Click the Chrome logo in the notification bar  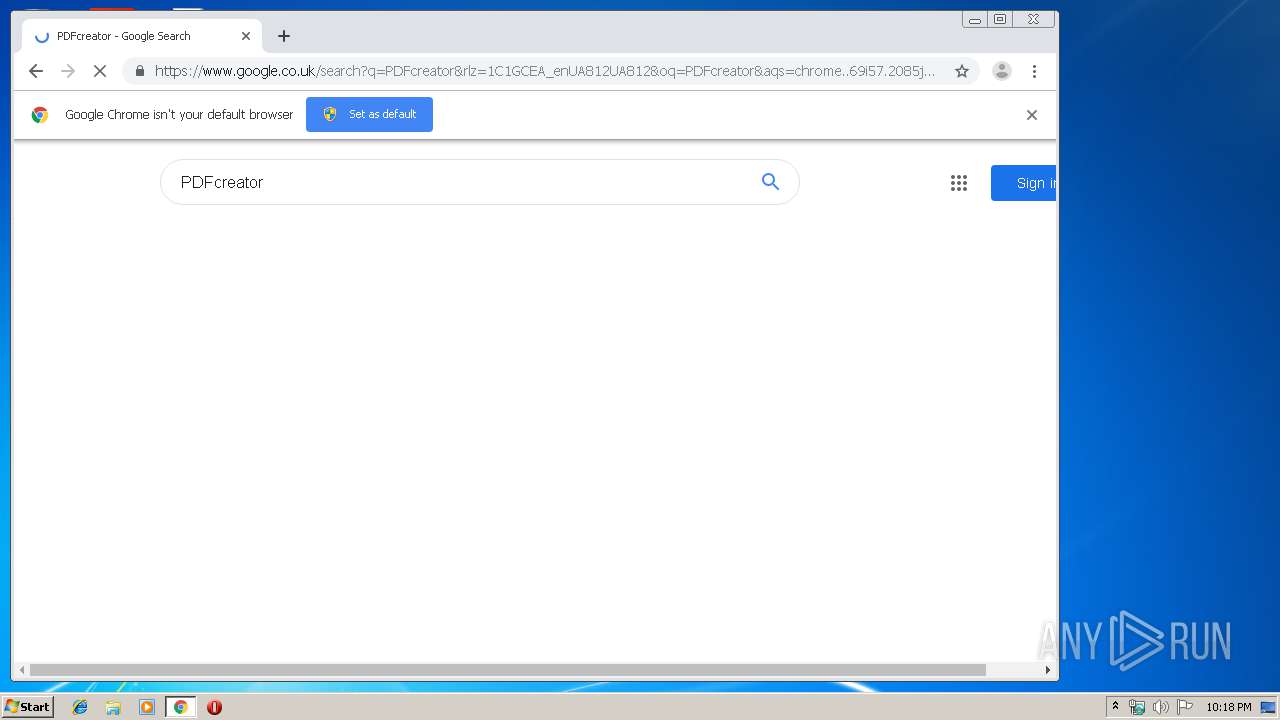(40, 115)
